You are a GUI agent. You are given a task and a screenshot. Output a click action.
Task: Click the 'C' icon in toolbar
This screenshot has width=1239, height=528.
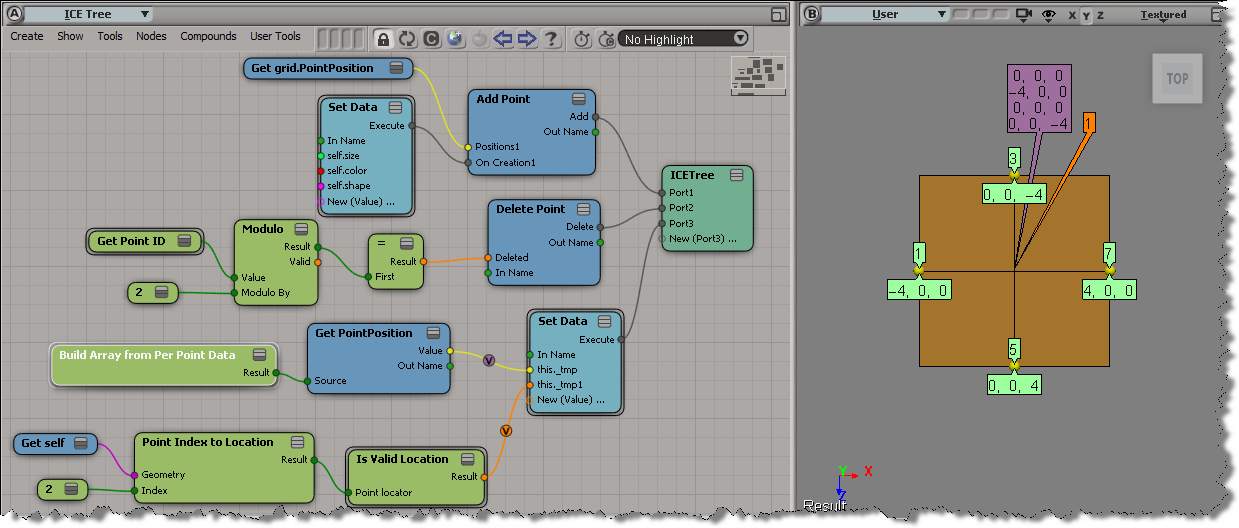click(431, 39)
